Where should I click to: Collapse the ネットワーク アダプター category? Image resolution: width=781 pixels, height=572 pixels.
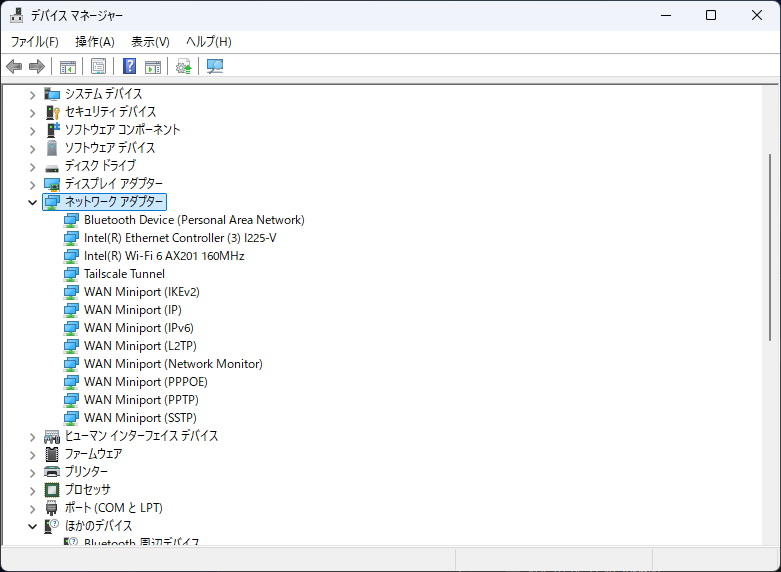coord(32,202)
